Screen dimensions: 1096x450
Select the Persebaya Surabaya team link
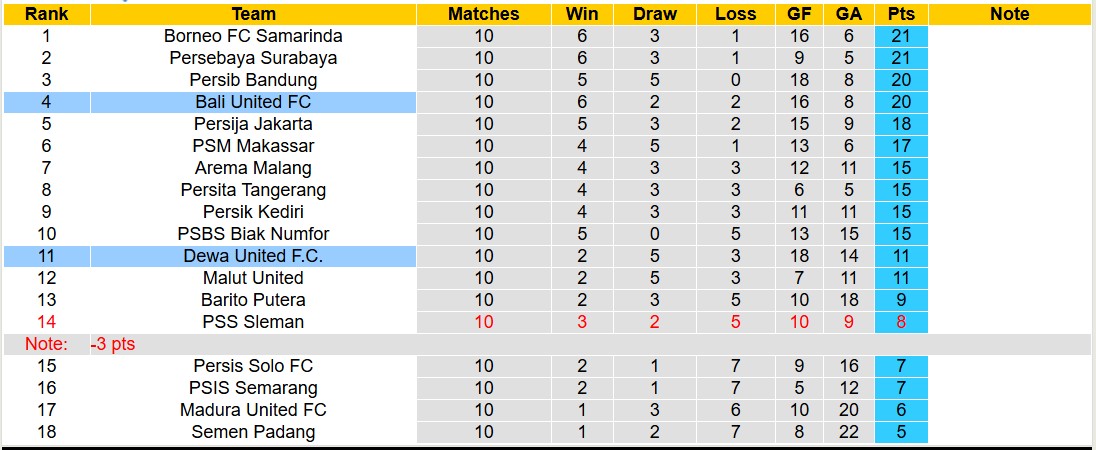coord(253,58)
